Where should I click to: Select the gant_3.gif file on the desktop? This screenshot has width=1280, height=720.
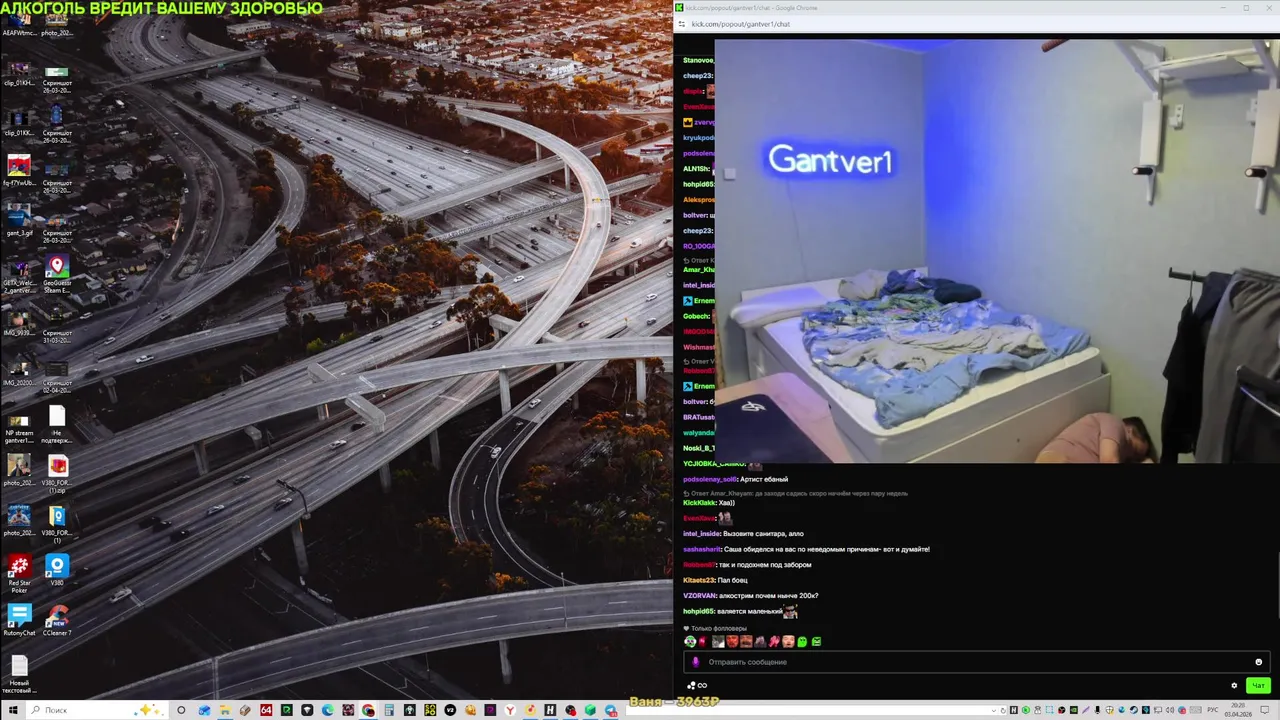[x=19, y=221]
